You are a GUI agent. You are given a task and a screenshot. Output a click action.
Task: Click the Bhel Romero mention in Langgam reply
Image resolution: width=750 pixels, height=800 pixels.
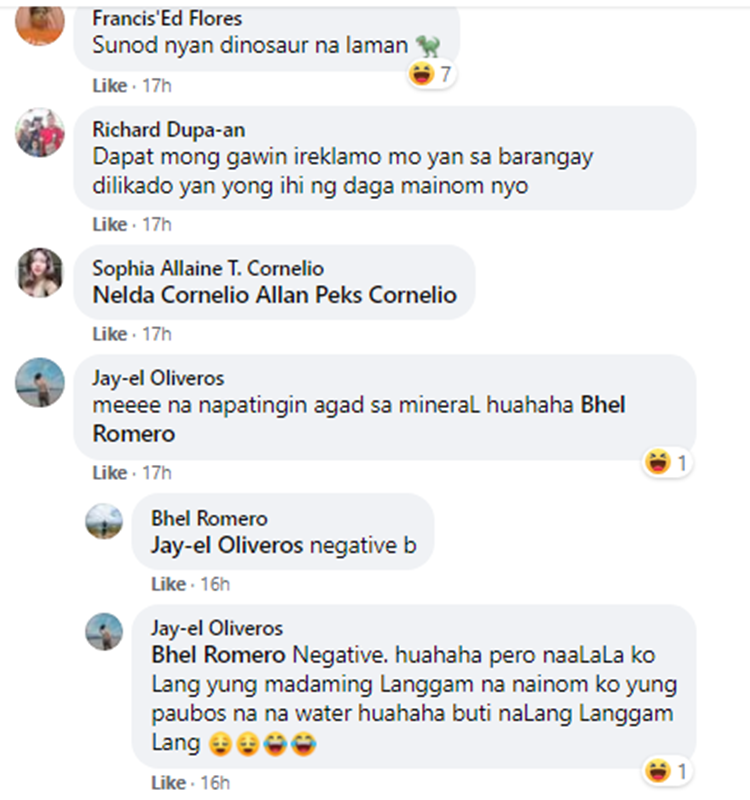(218, 655)
